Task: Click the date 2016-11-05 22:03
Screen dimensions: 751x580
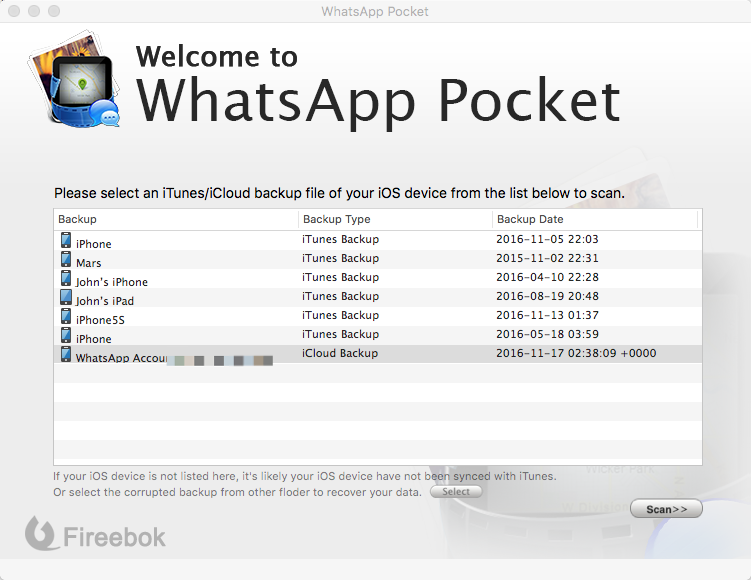Action: click(x=547, y=239)
